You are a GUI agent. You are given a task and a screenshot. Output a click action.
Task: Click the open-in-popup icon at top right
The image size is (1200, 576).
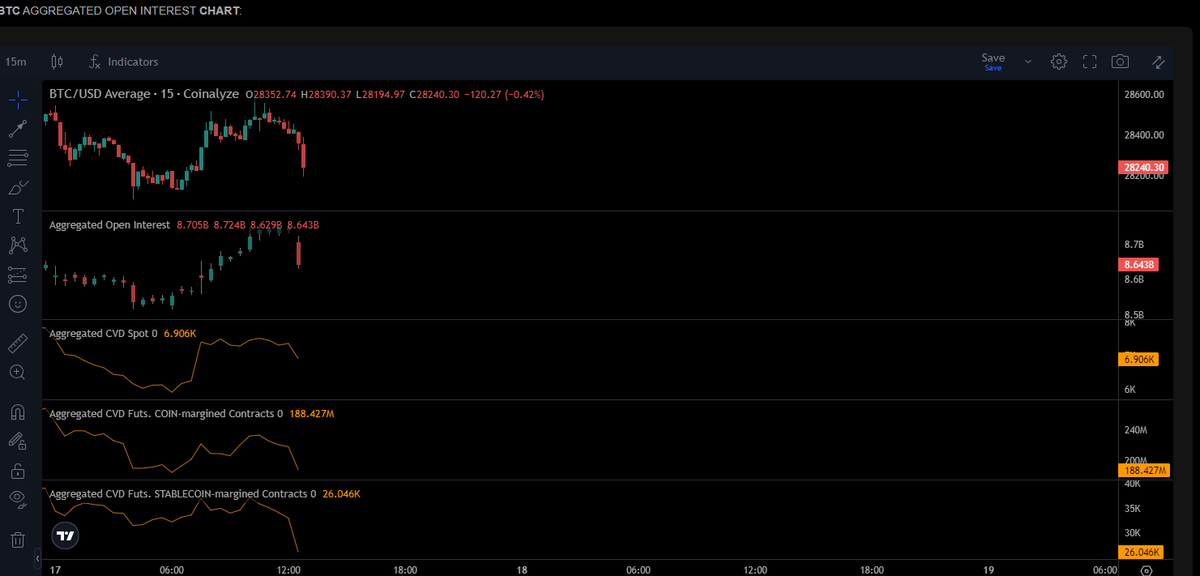[1159, 62]
